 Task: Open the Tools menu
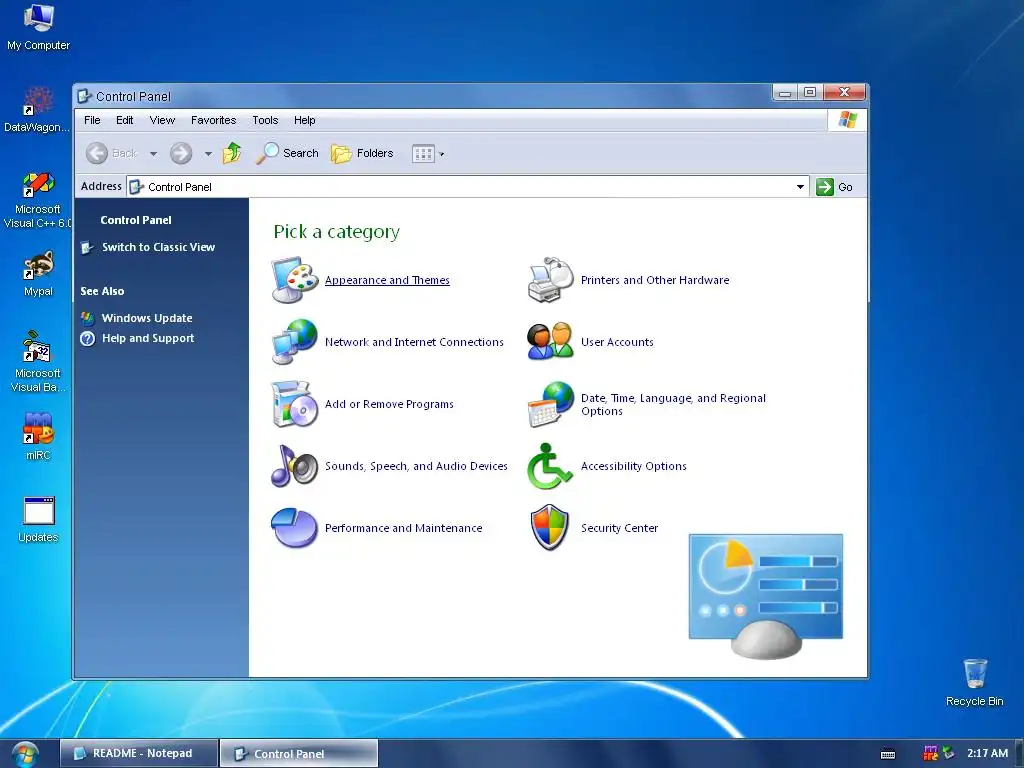[265, 120]
